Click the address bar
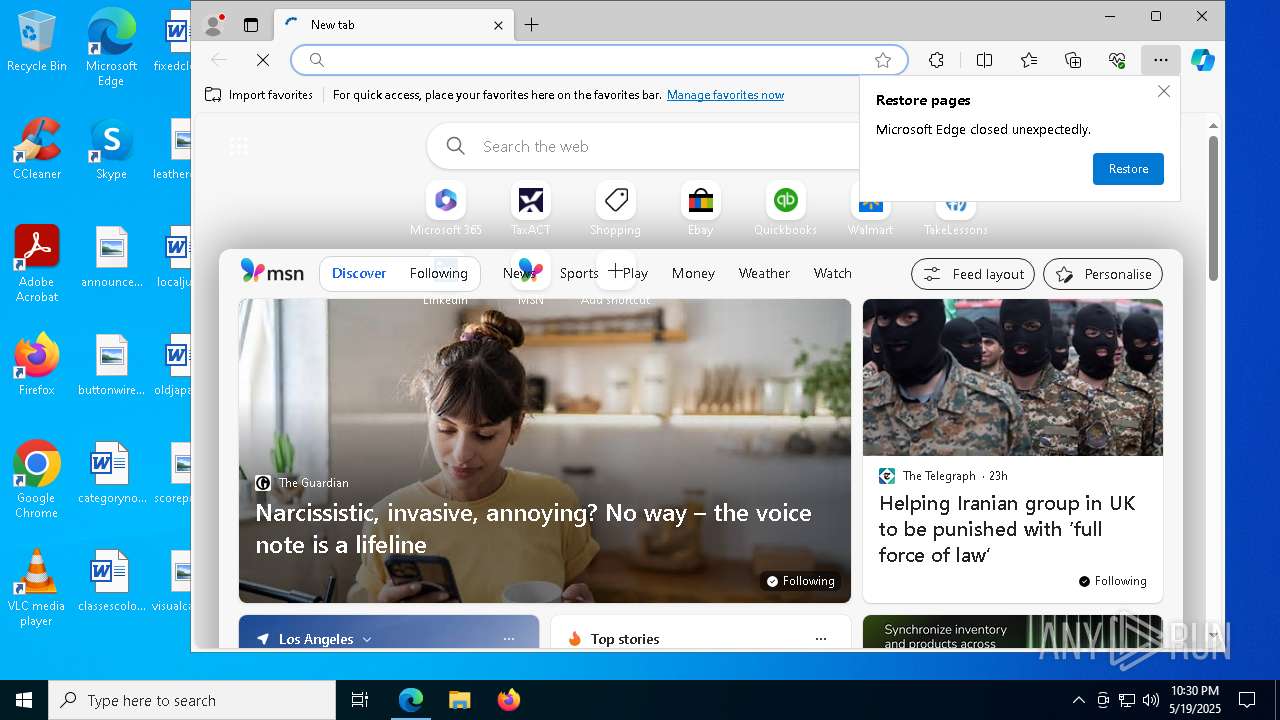Viewport: 1280px width, 720px height. coord(598,60)
